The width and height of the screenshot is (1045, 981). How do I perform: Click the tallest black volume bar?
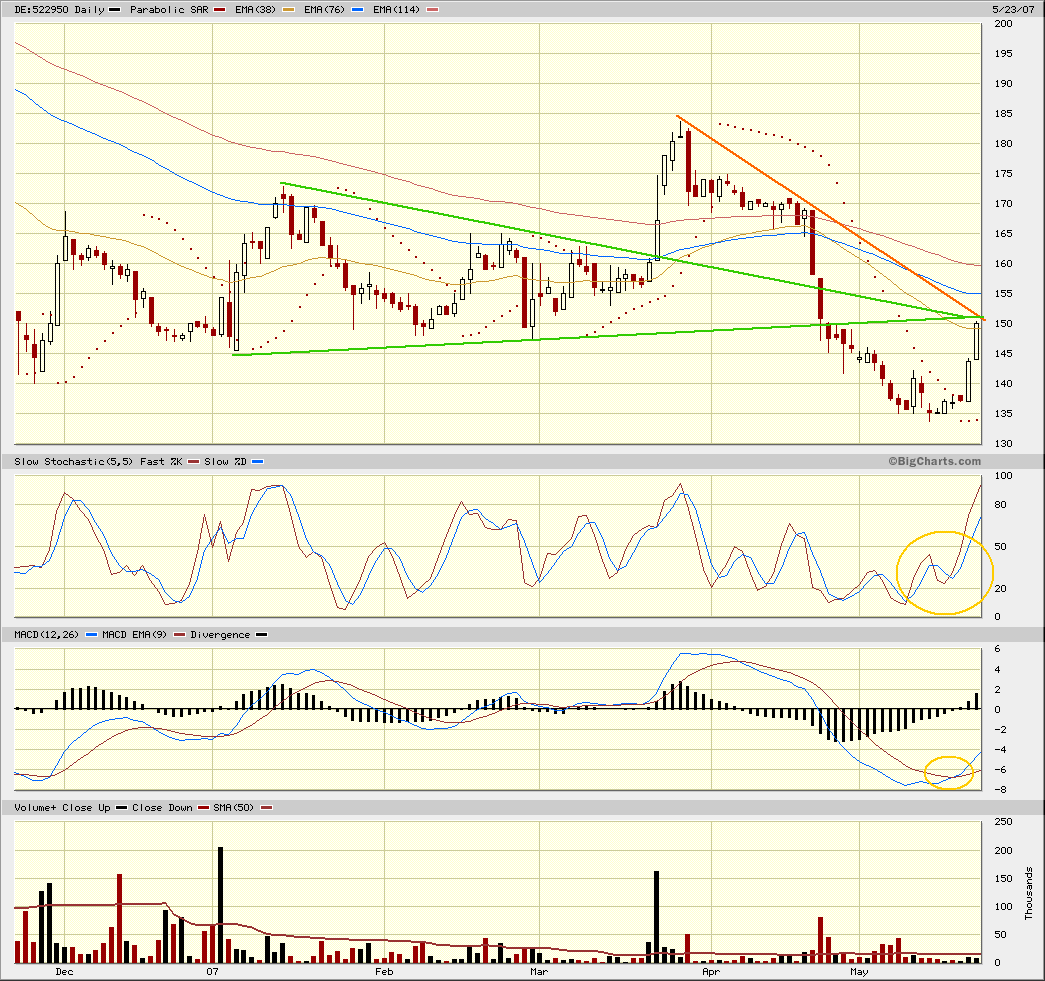pyautogui.click(x=220, y=905)
